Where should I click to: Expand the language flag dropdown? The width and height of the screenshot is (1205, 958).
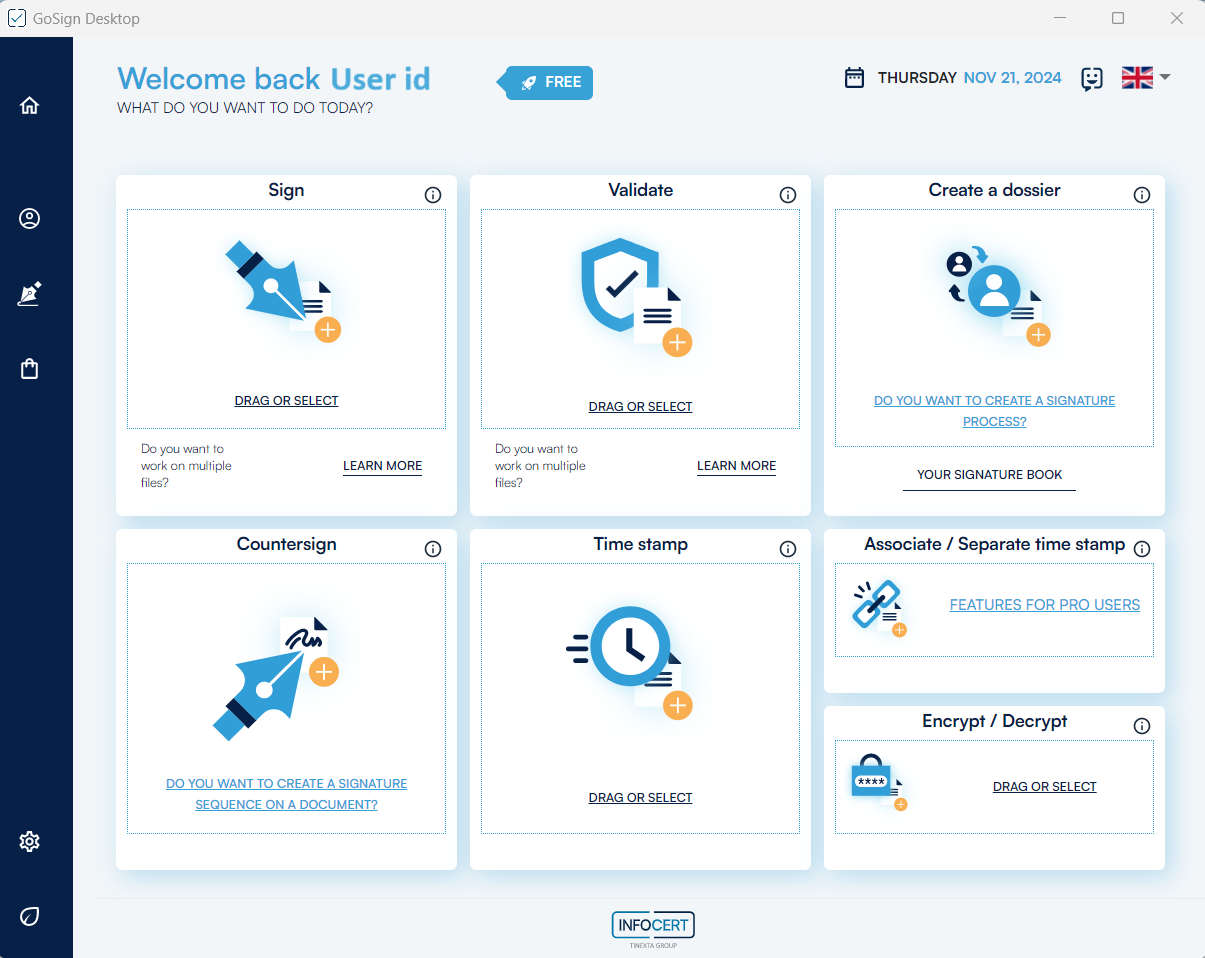click(x=1146, y=78)
